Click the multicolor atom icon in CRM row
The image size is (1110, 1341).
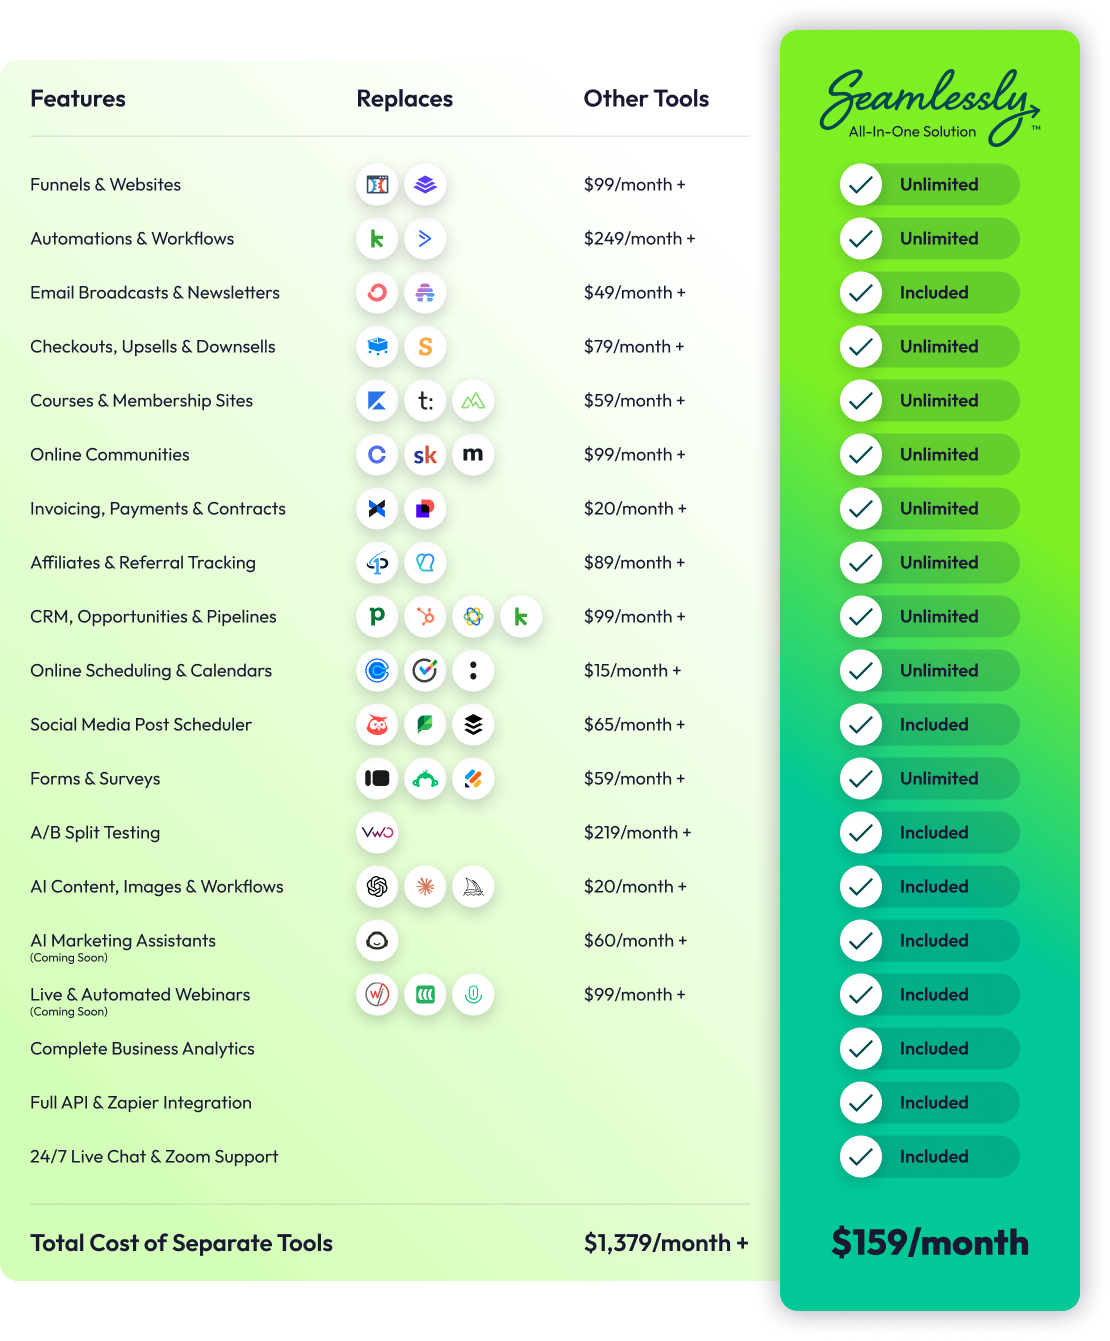473,617
